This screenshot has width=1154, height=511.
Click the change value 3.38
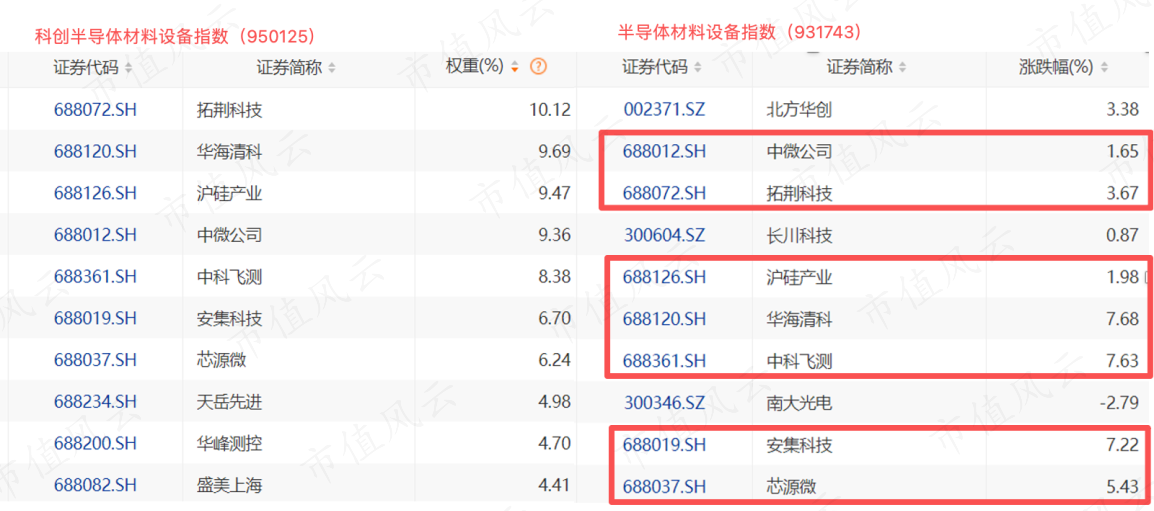[1123, 110]
